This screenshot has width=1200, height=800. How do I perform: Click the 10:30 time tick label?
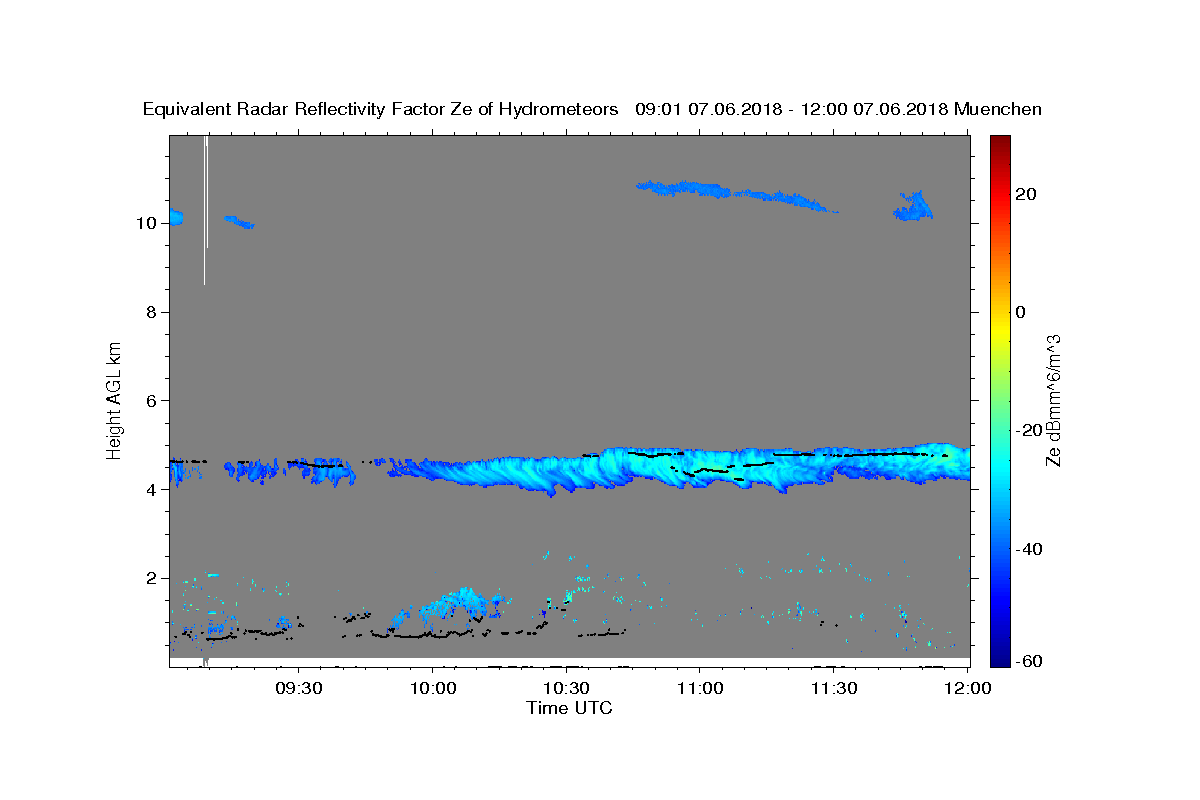tap(566, 689)
